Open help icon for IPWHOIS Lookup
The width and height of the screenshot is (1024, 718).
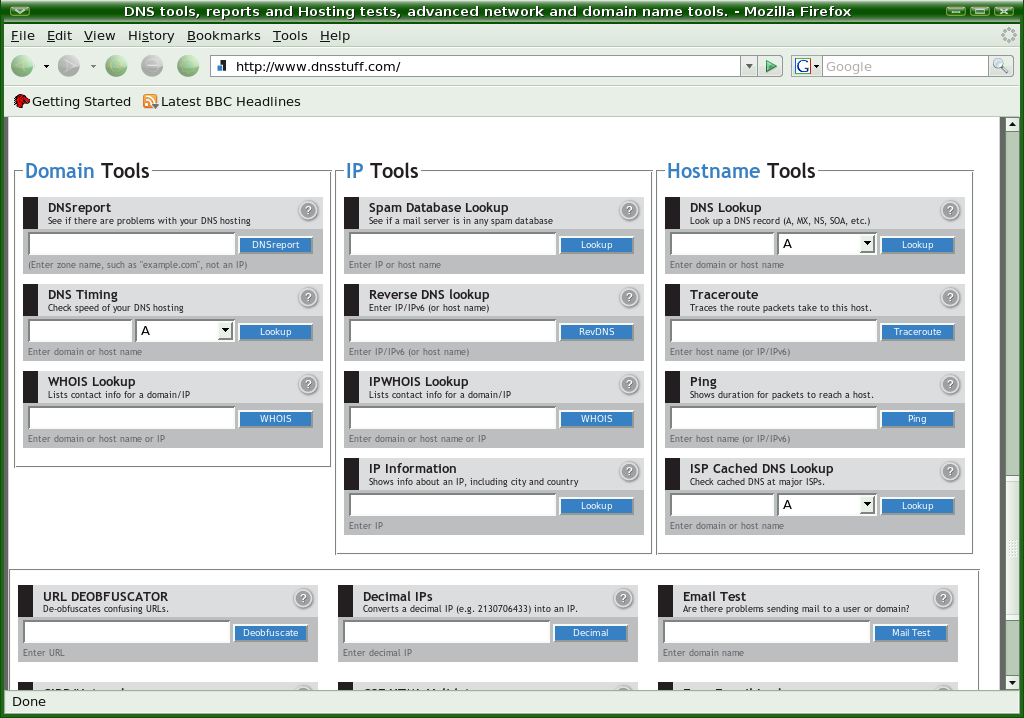click(x=629, y=384)
